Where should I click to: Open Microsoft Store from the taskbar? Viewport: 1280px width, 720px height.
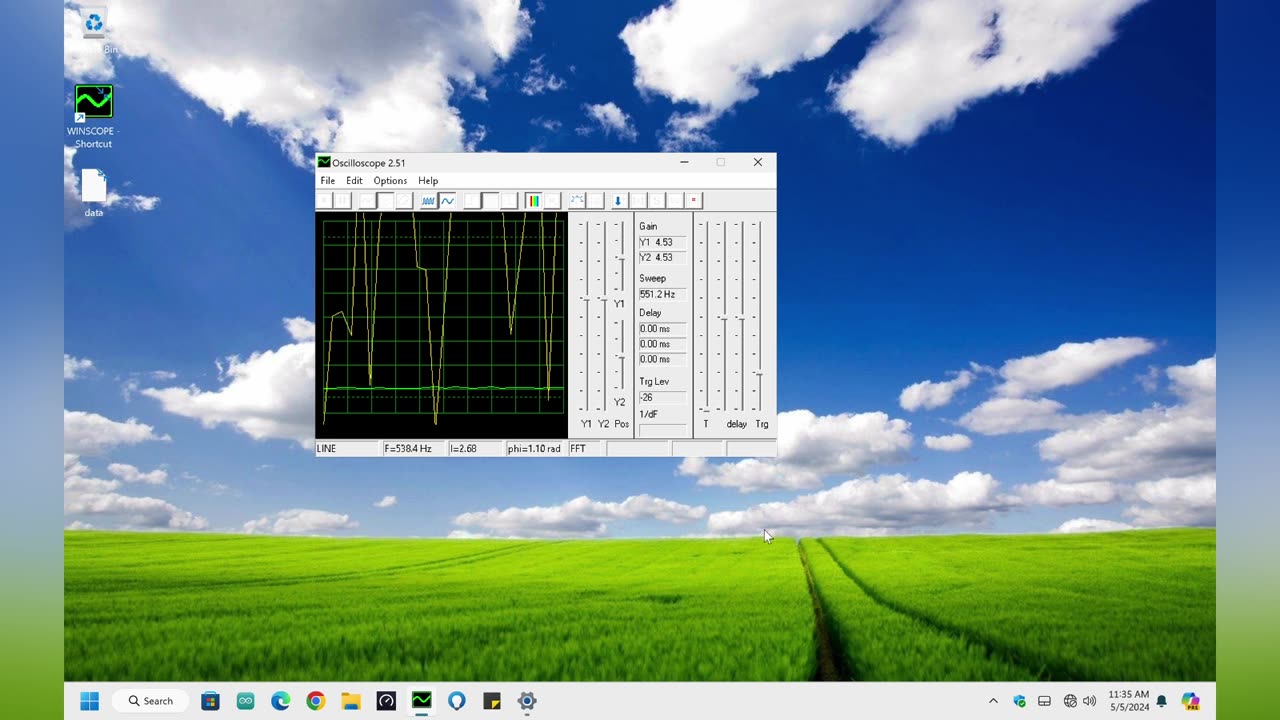210,701
